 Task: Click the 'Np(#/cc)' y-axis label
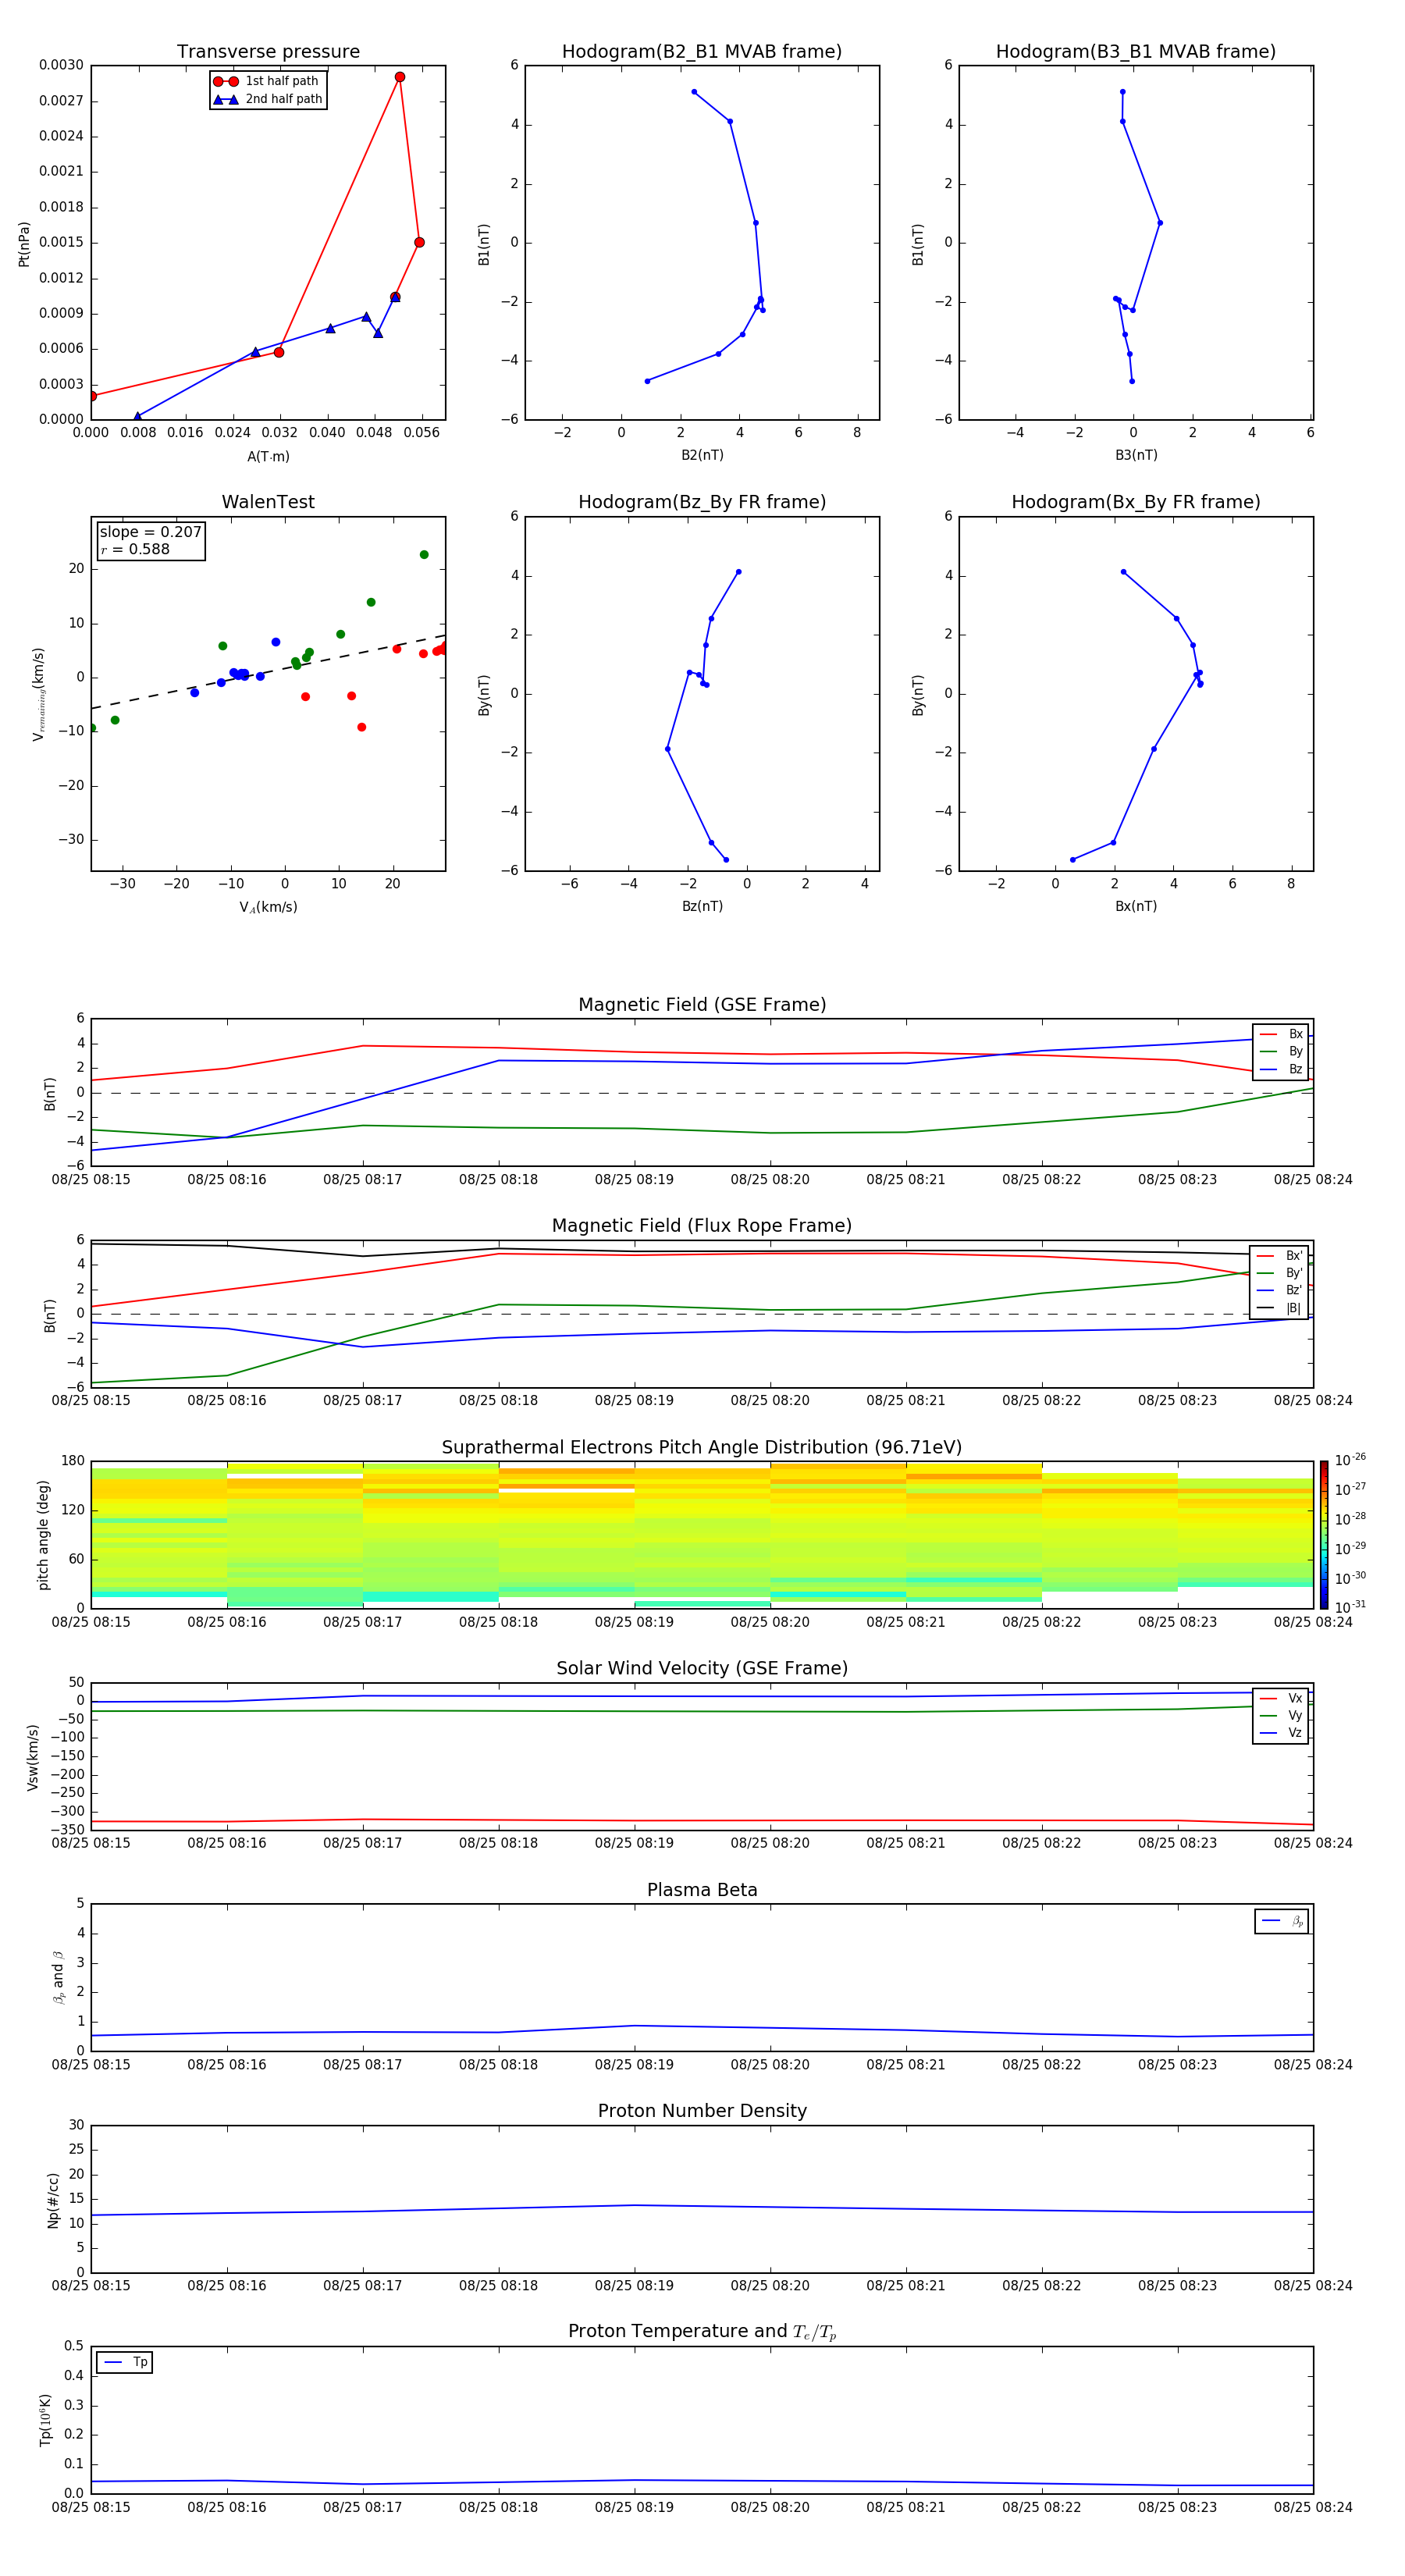coord(53,2200)
